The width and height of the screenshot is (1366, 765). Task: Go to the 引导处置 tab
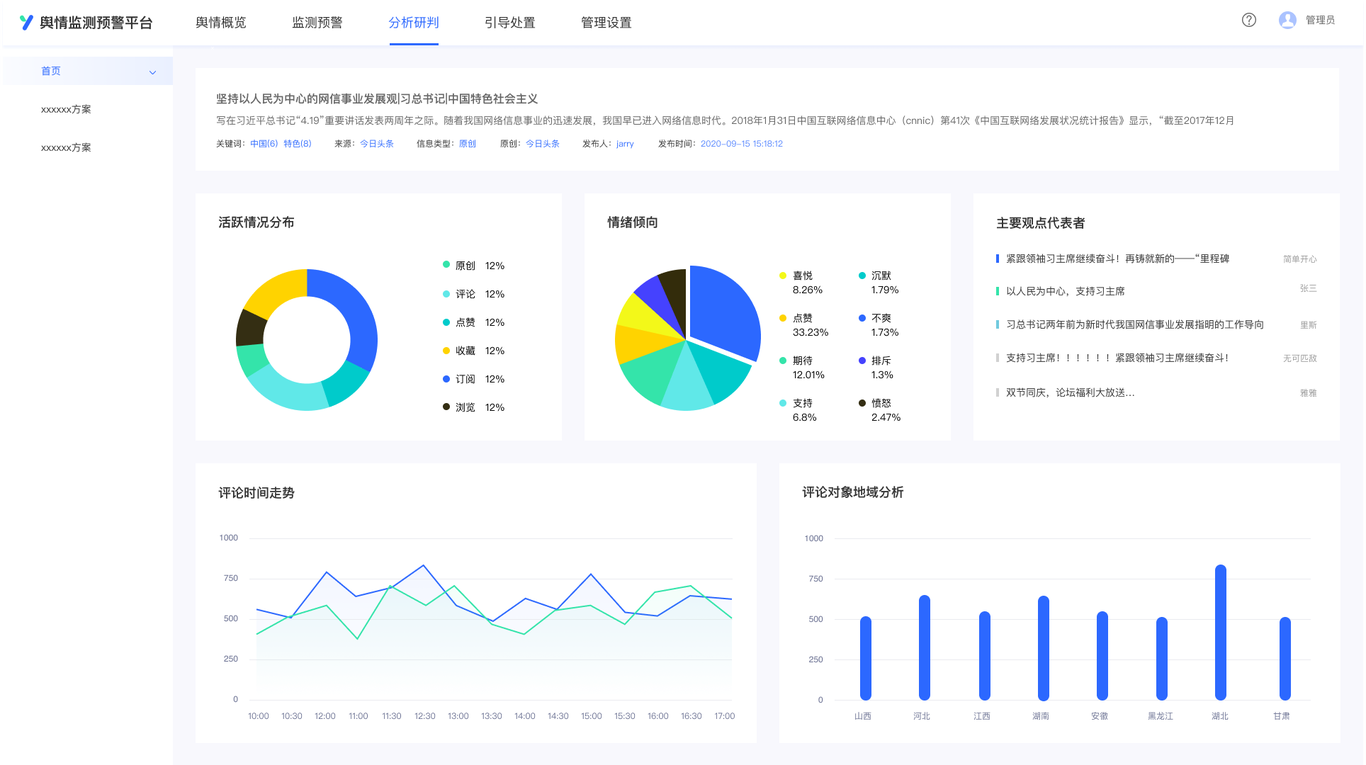click(510, 22)
